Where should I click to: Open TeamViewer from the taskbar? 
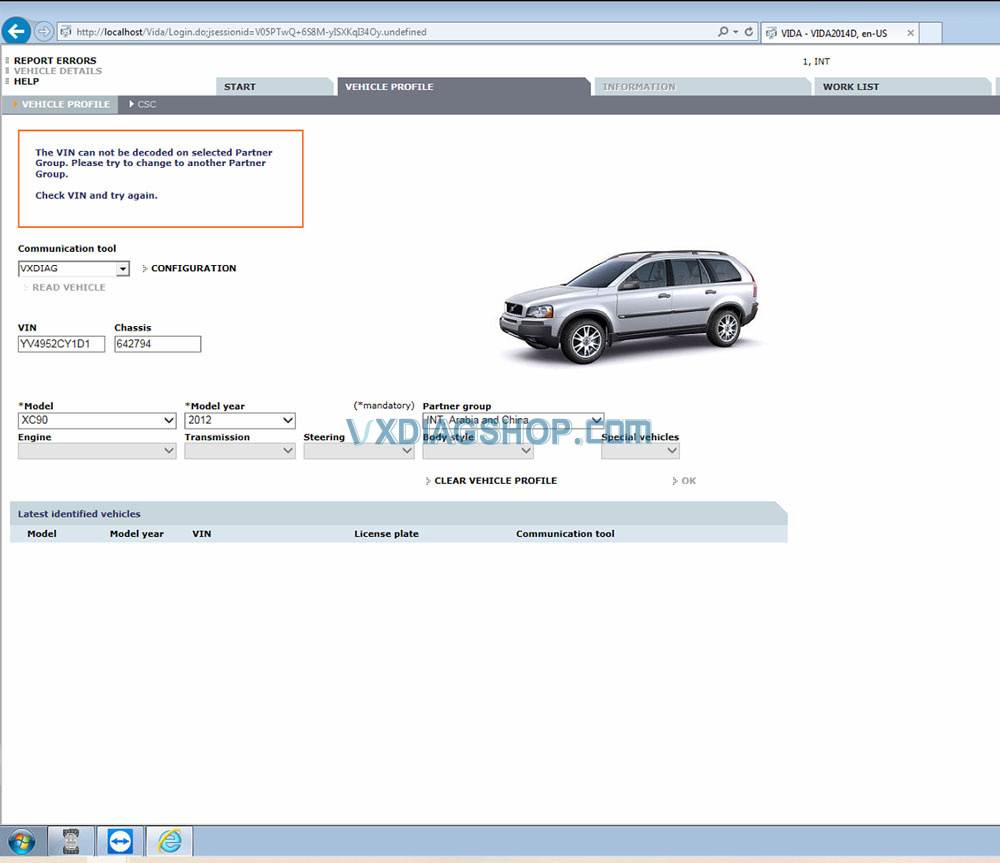[119, 842]
